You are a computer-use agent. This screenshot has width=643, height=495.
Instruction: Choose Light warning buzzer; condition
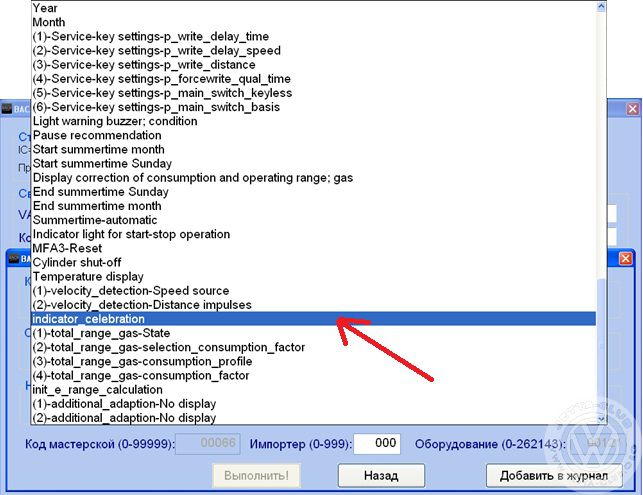click(x=115, y=121)
